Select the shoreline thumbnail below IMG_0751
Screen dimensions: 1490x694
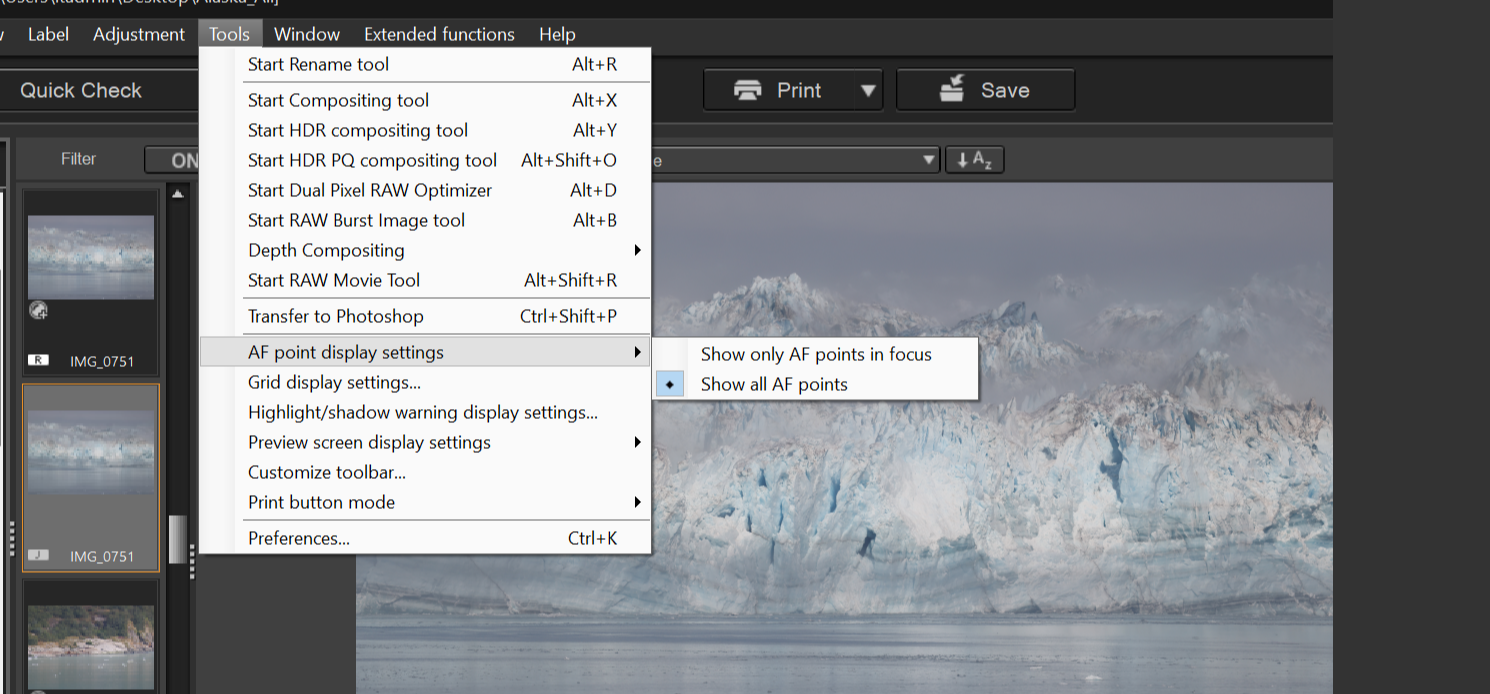pos(91,648)
